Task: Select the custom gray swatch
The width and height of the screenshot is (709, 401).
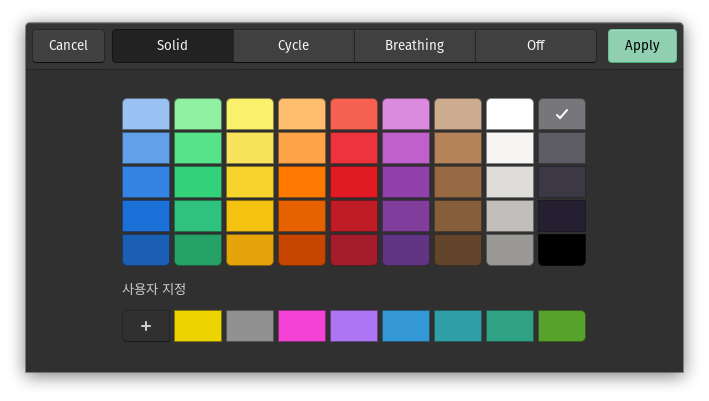Action: 250,326
